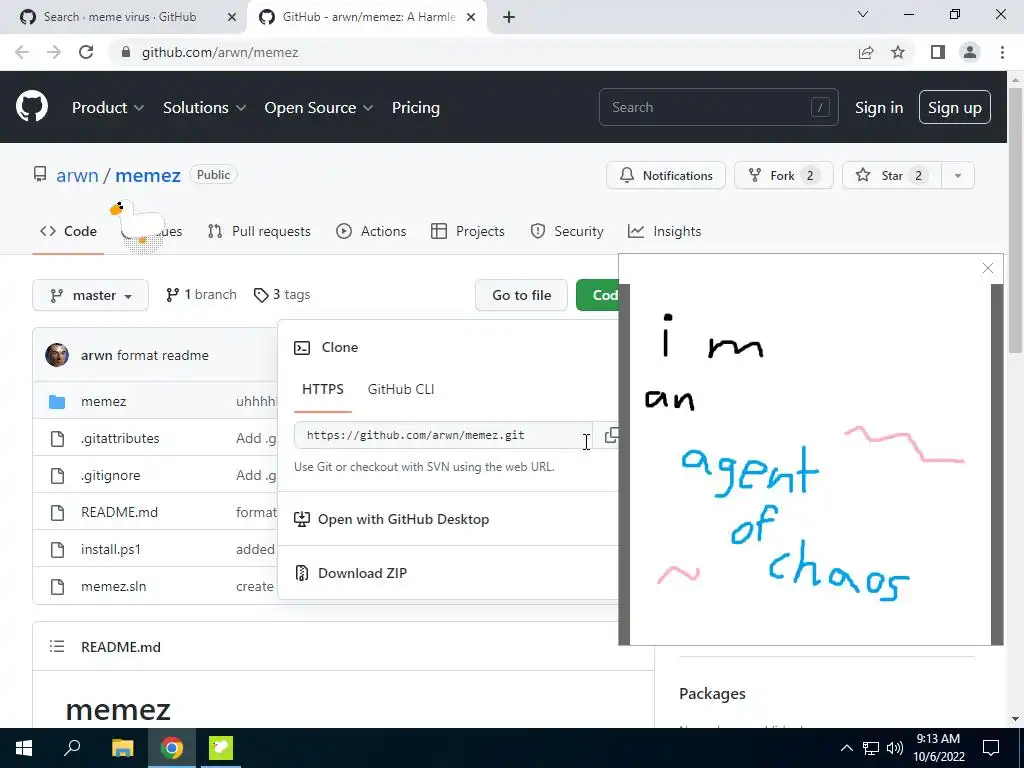1024x768 pixels.
Task: Open the install.ps1 file
Action: [110, 549]
